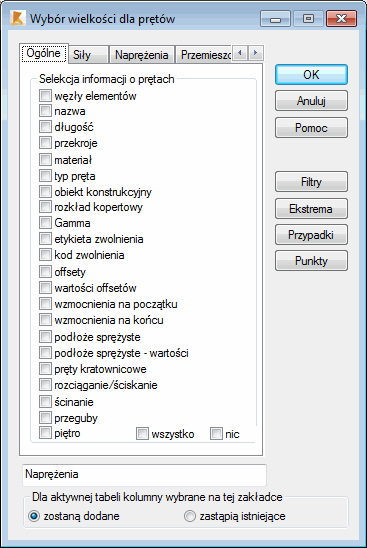Switch to the Siły tab
The image size is (367, 548).
click(x=89, y=55)
